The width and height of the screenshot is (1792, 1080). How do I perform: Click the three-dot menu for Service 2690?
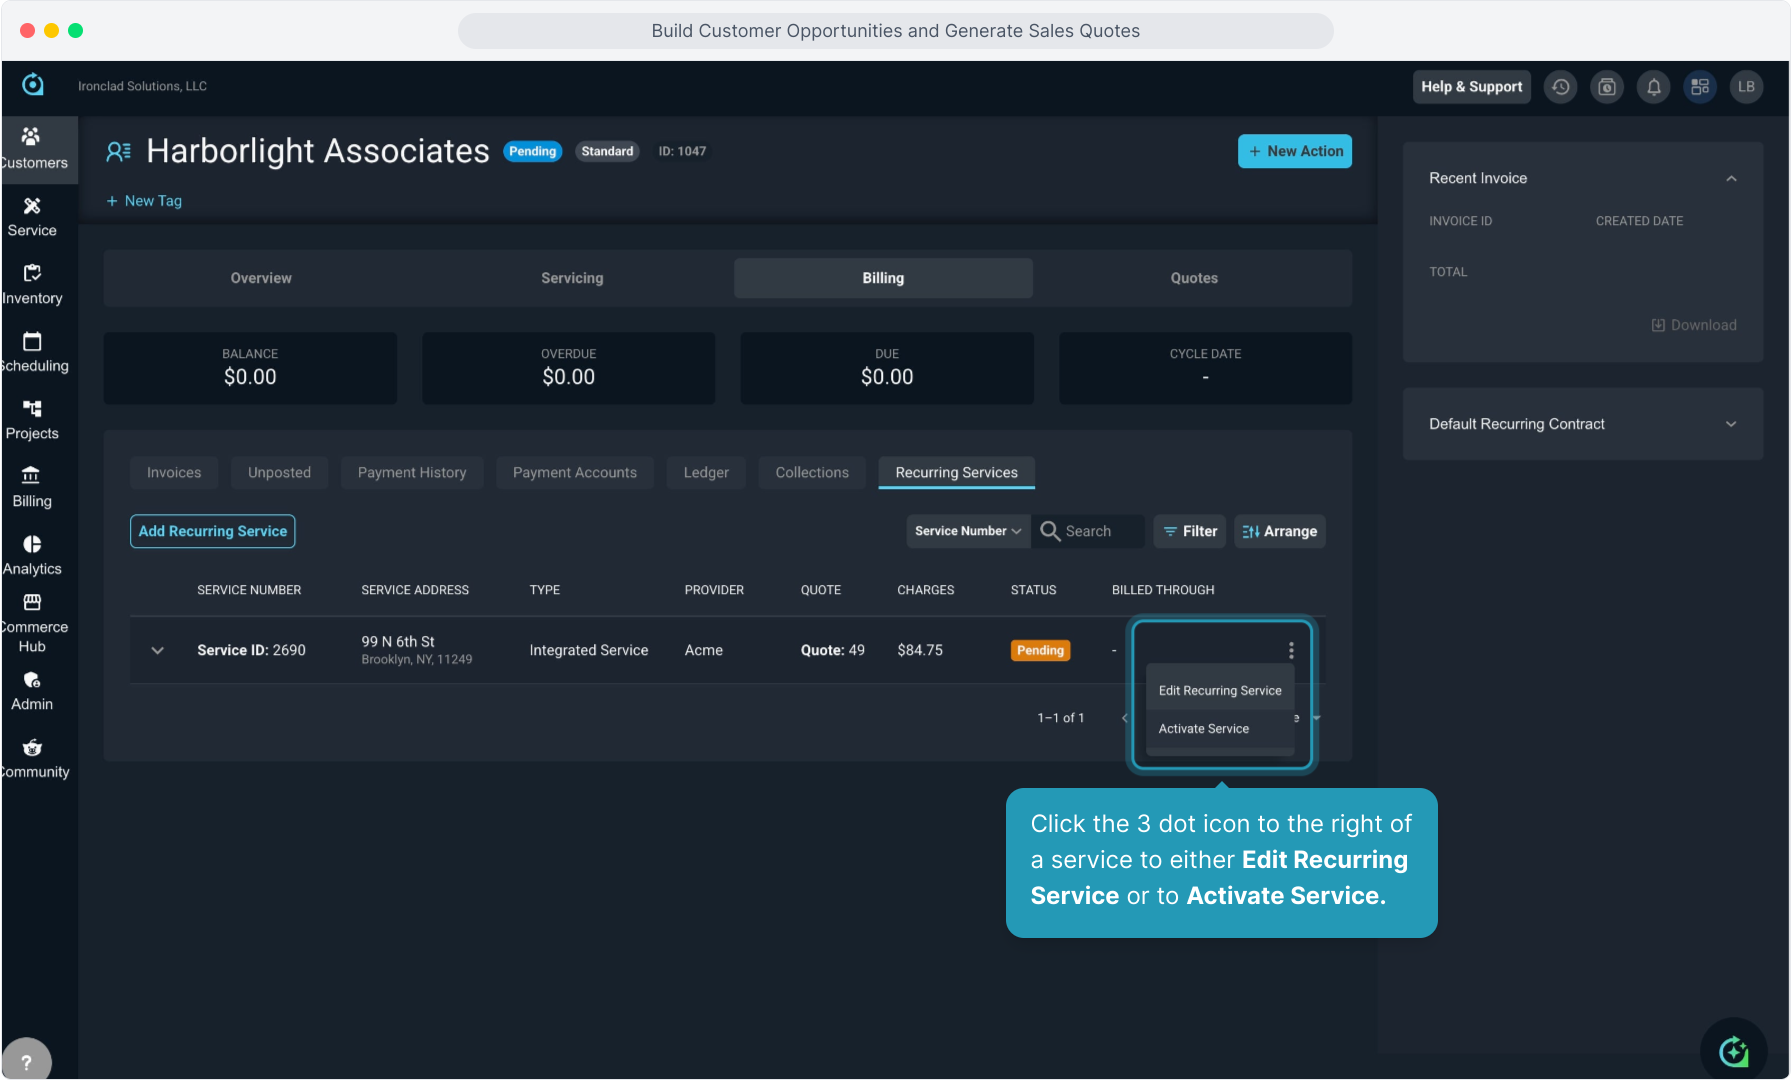coord(1291,650)
